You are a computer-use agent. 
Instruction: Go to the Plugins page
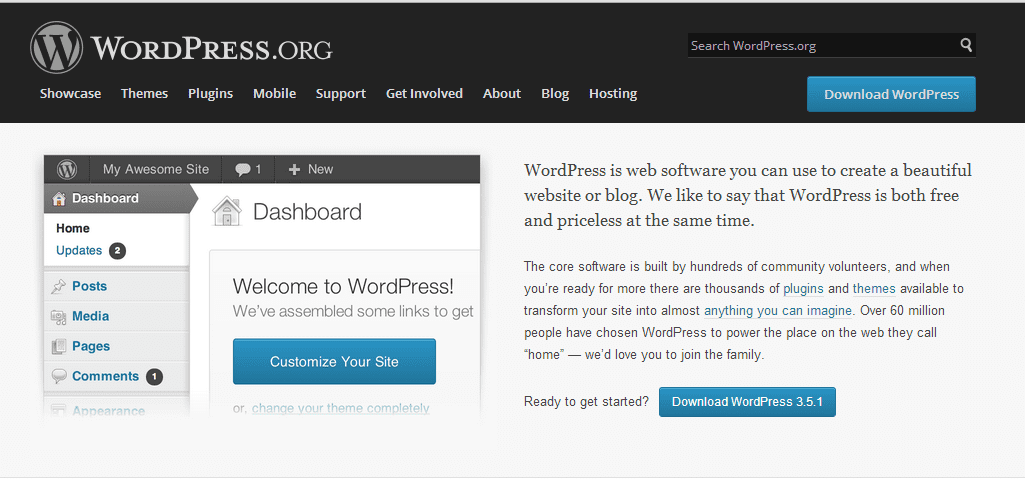[210, 93]
